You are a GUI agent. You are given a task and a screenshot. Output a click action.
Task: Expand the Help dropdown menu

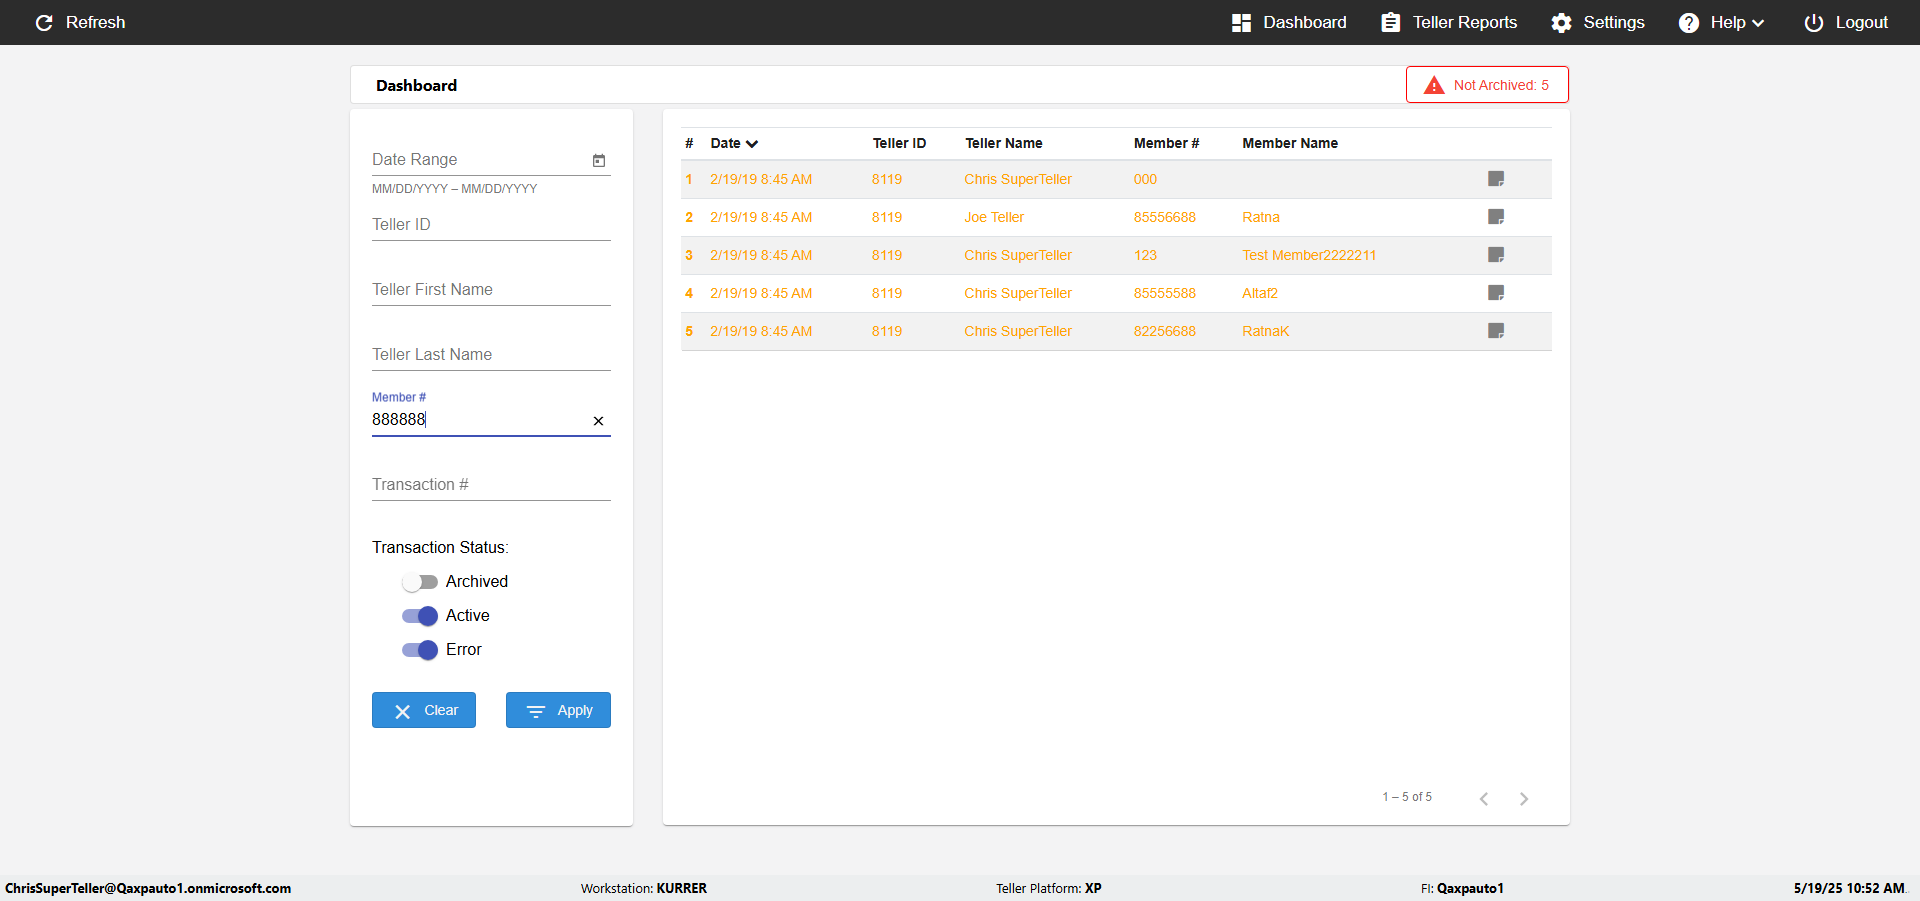tap(1721, 22)
